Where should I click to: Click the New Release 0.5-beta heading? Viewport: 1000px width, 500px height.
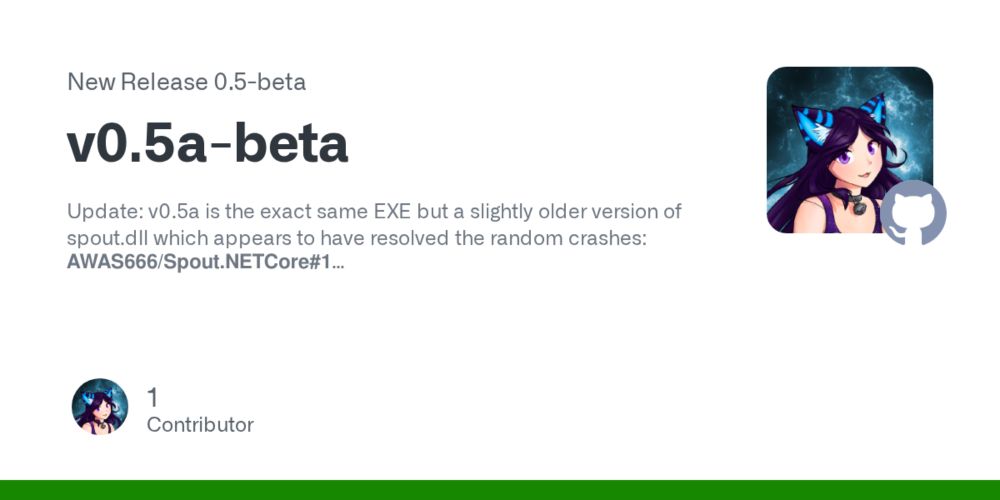pyautogui.click(x=186, y=82)
